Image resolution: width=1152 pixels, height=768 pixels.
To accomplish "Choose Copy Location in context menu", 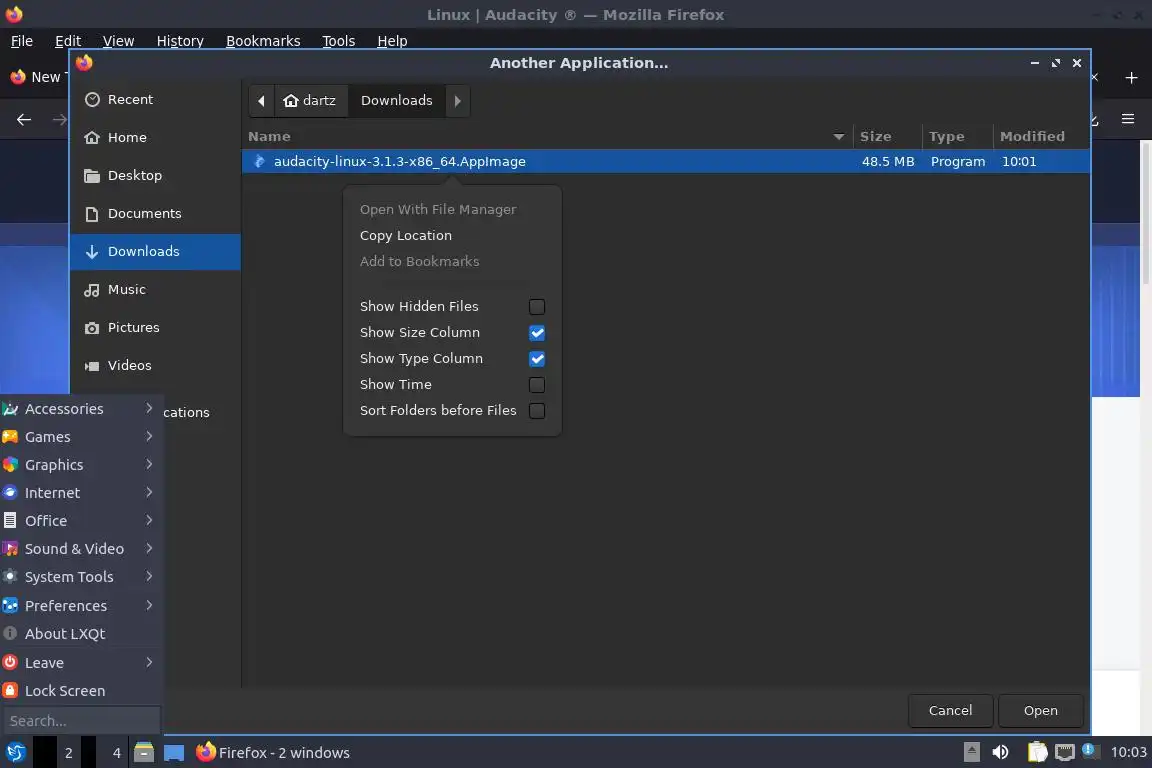I will tap(406, 235).
